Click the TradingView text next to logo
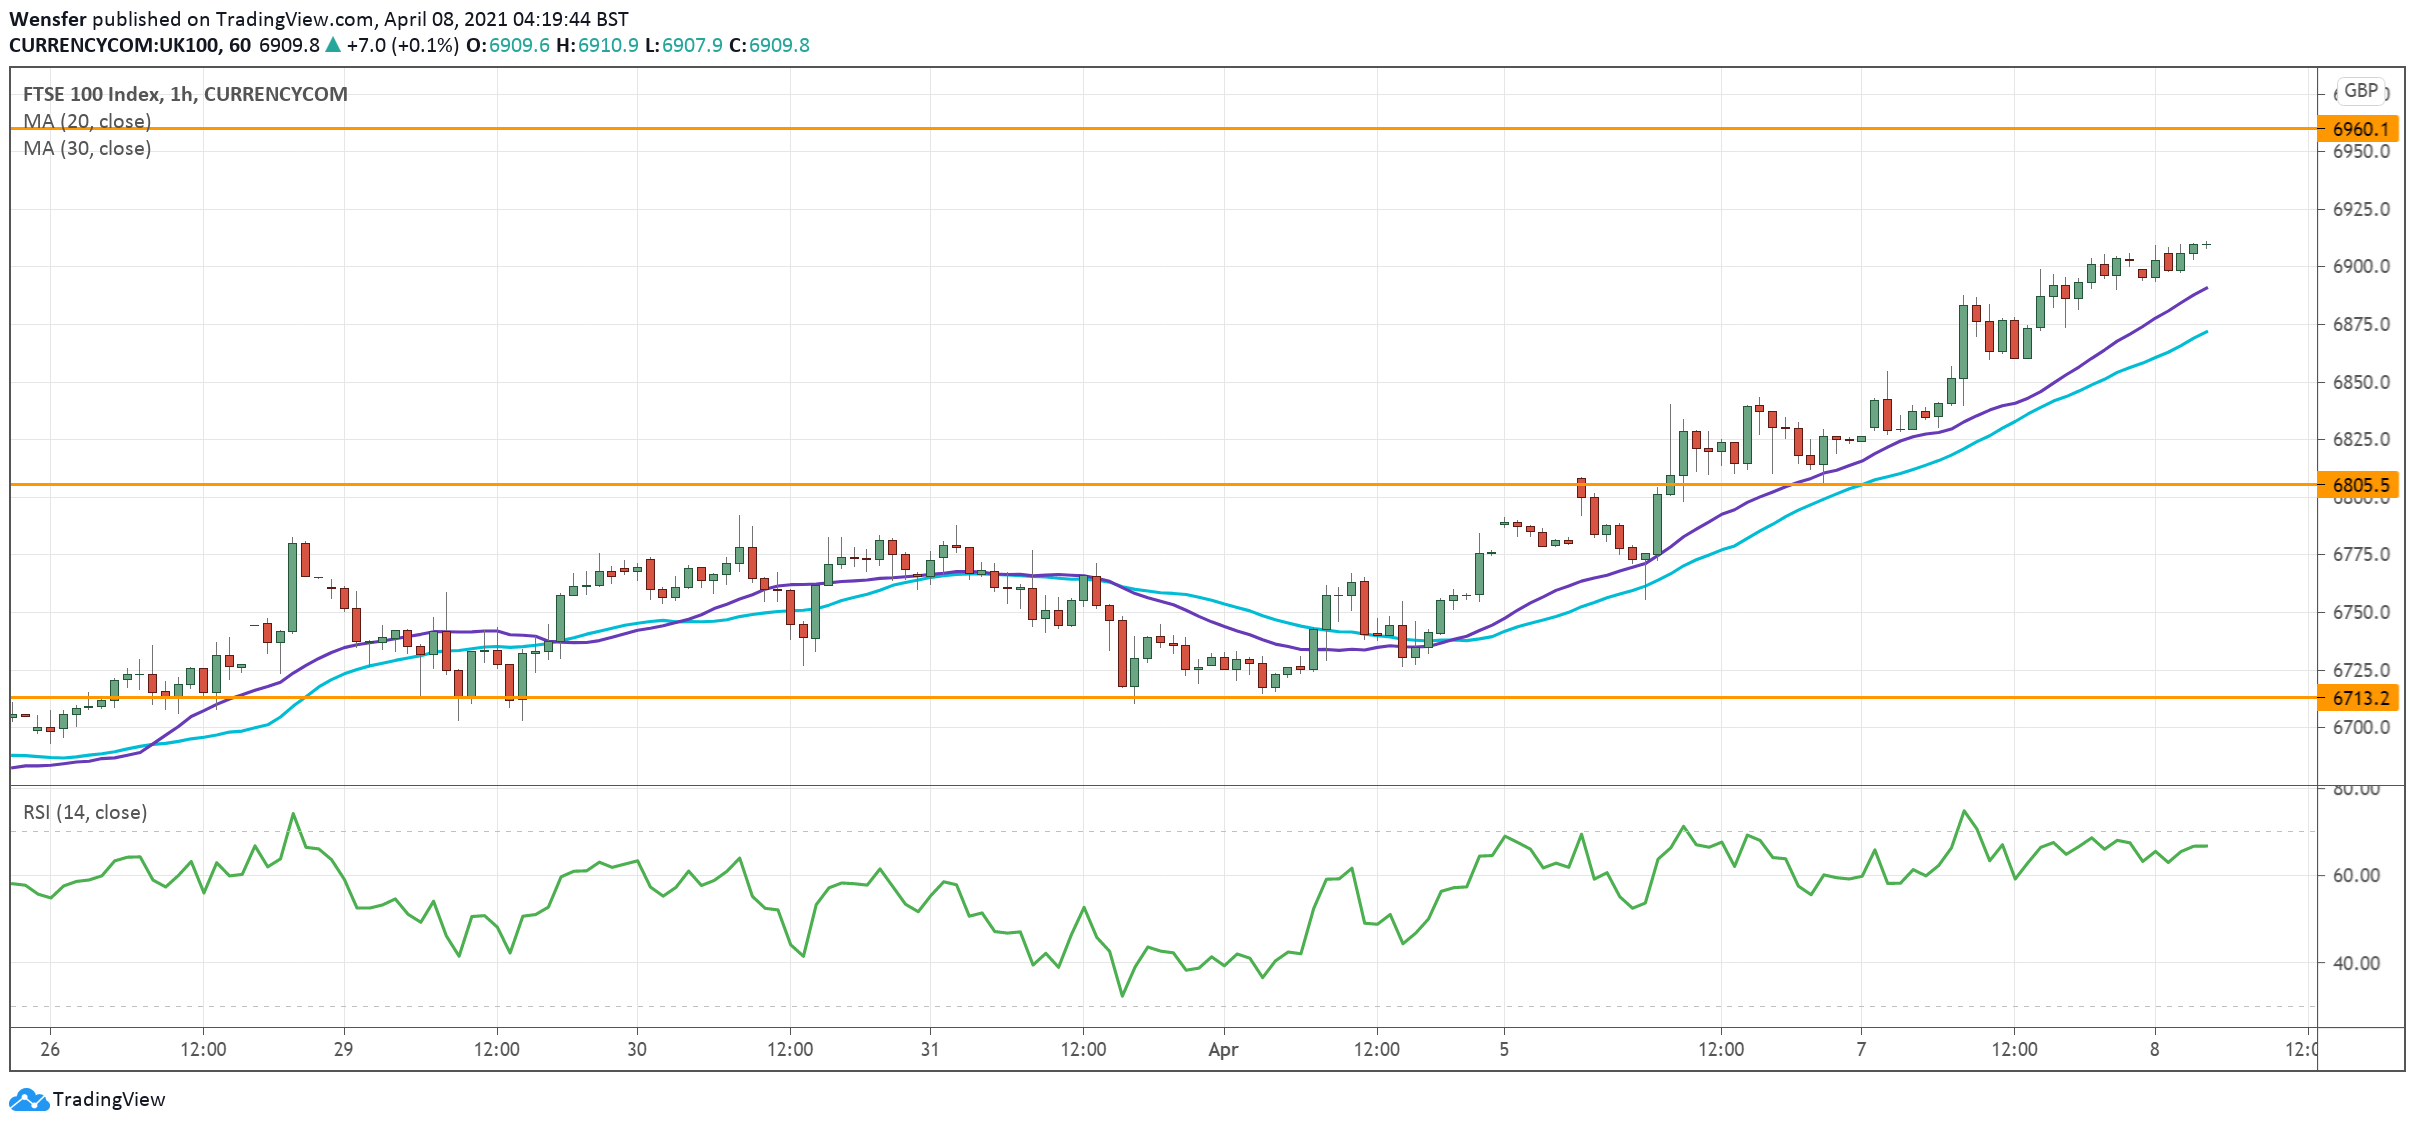 (x=108, y=1099)
